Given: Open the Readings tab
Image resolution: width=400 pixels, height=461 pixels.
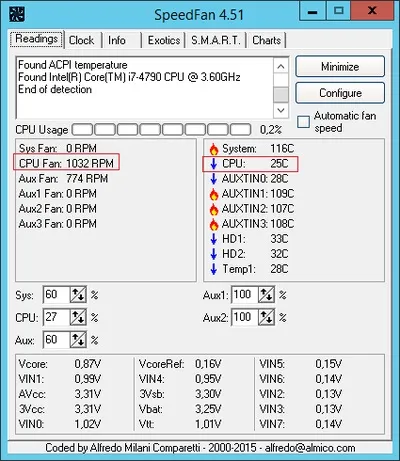Looking at the screenshot, I should (37, 39).
